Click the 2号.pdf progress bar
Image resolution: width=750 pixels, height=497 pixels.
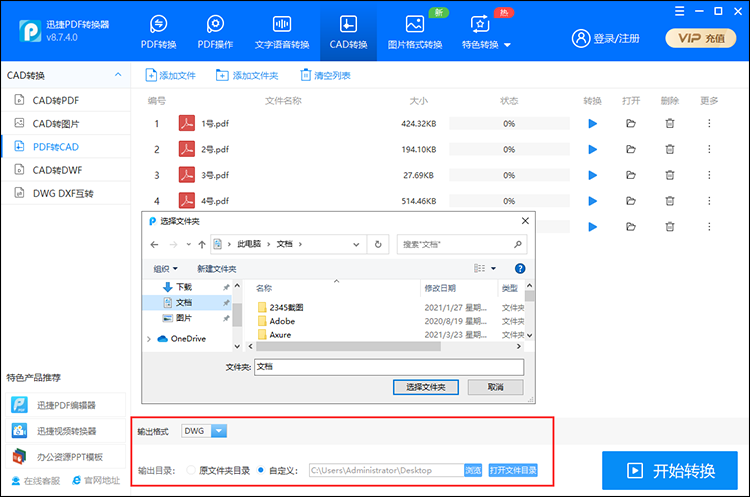509,149
